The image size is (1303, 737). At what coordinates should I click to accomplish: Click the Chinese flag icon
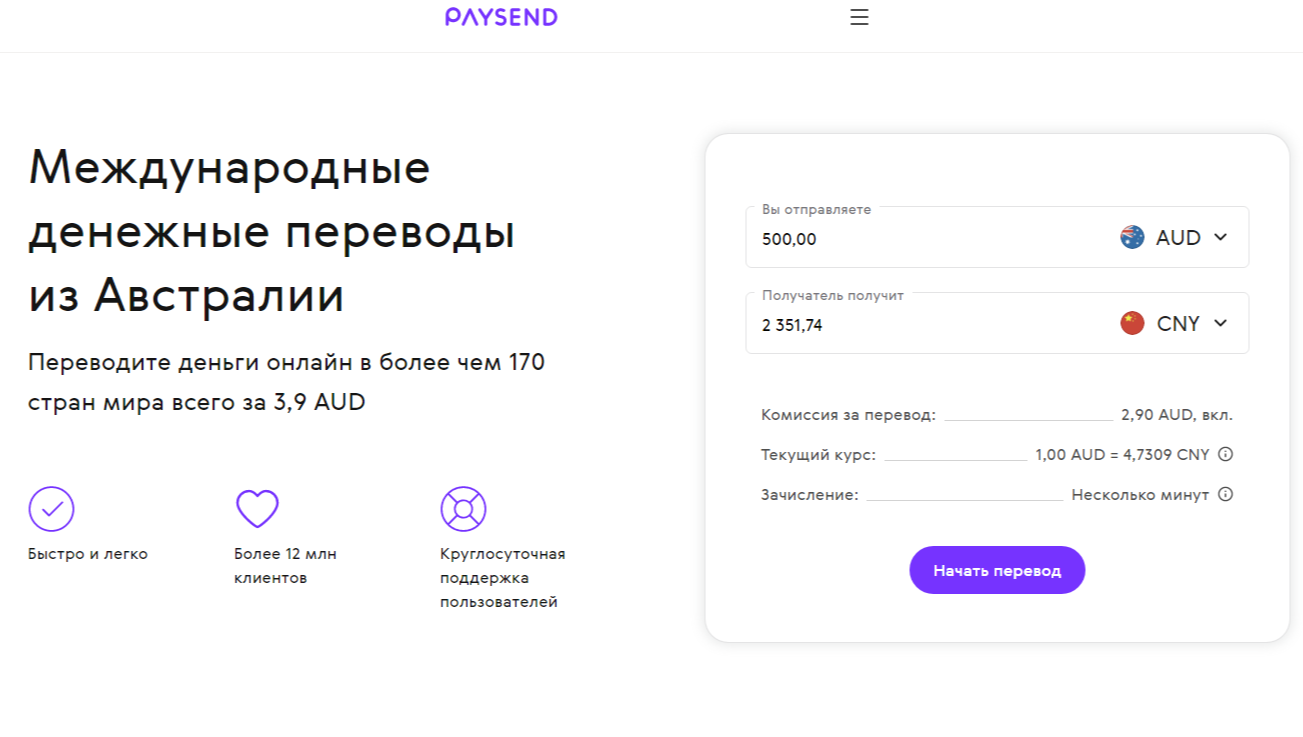pos(1132,323)
